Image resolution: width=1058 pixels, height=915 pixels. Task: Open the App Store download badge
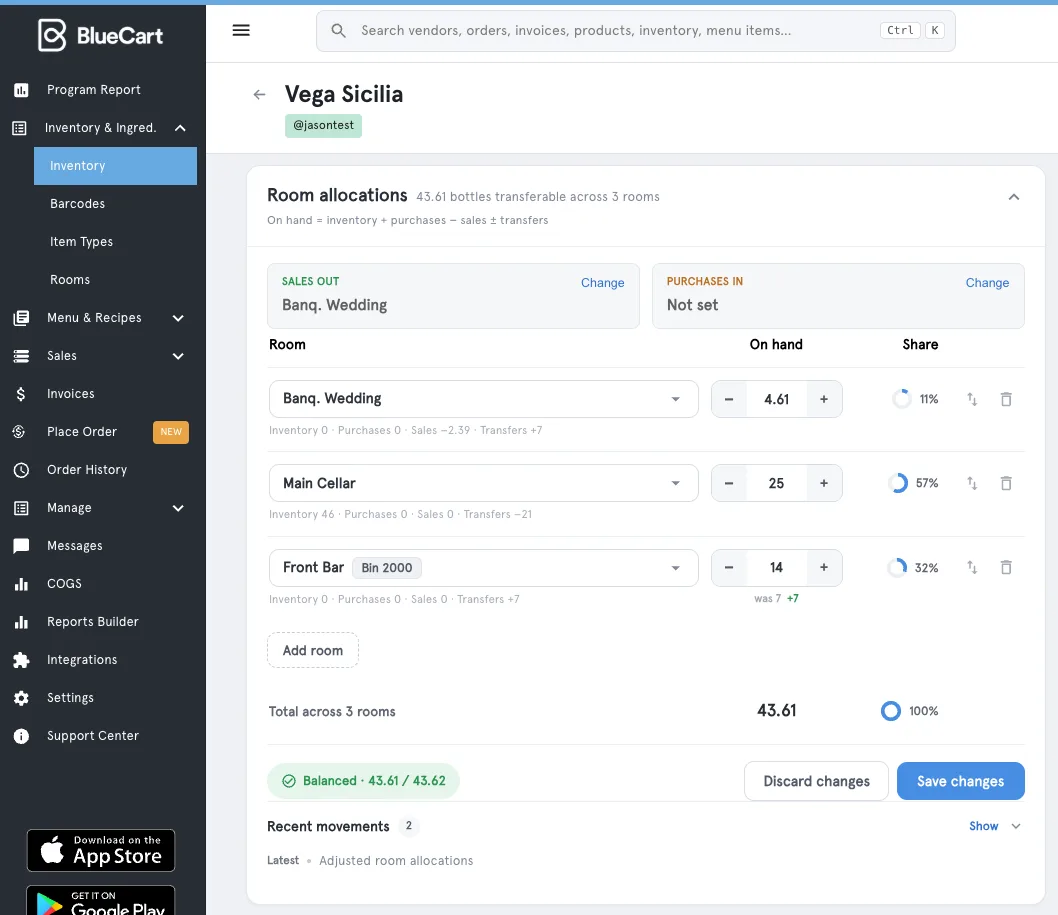coord(101,851)
